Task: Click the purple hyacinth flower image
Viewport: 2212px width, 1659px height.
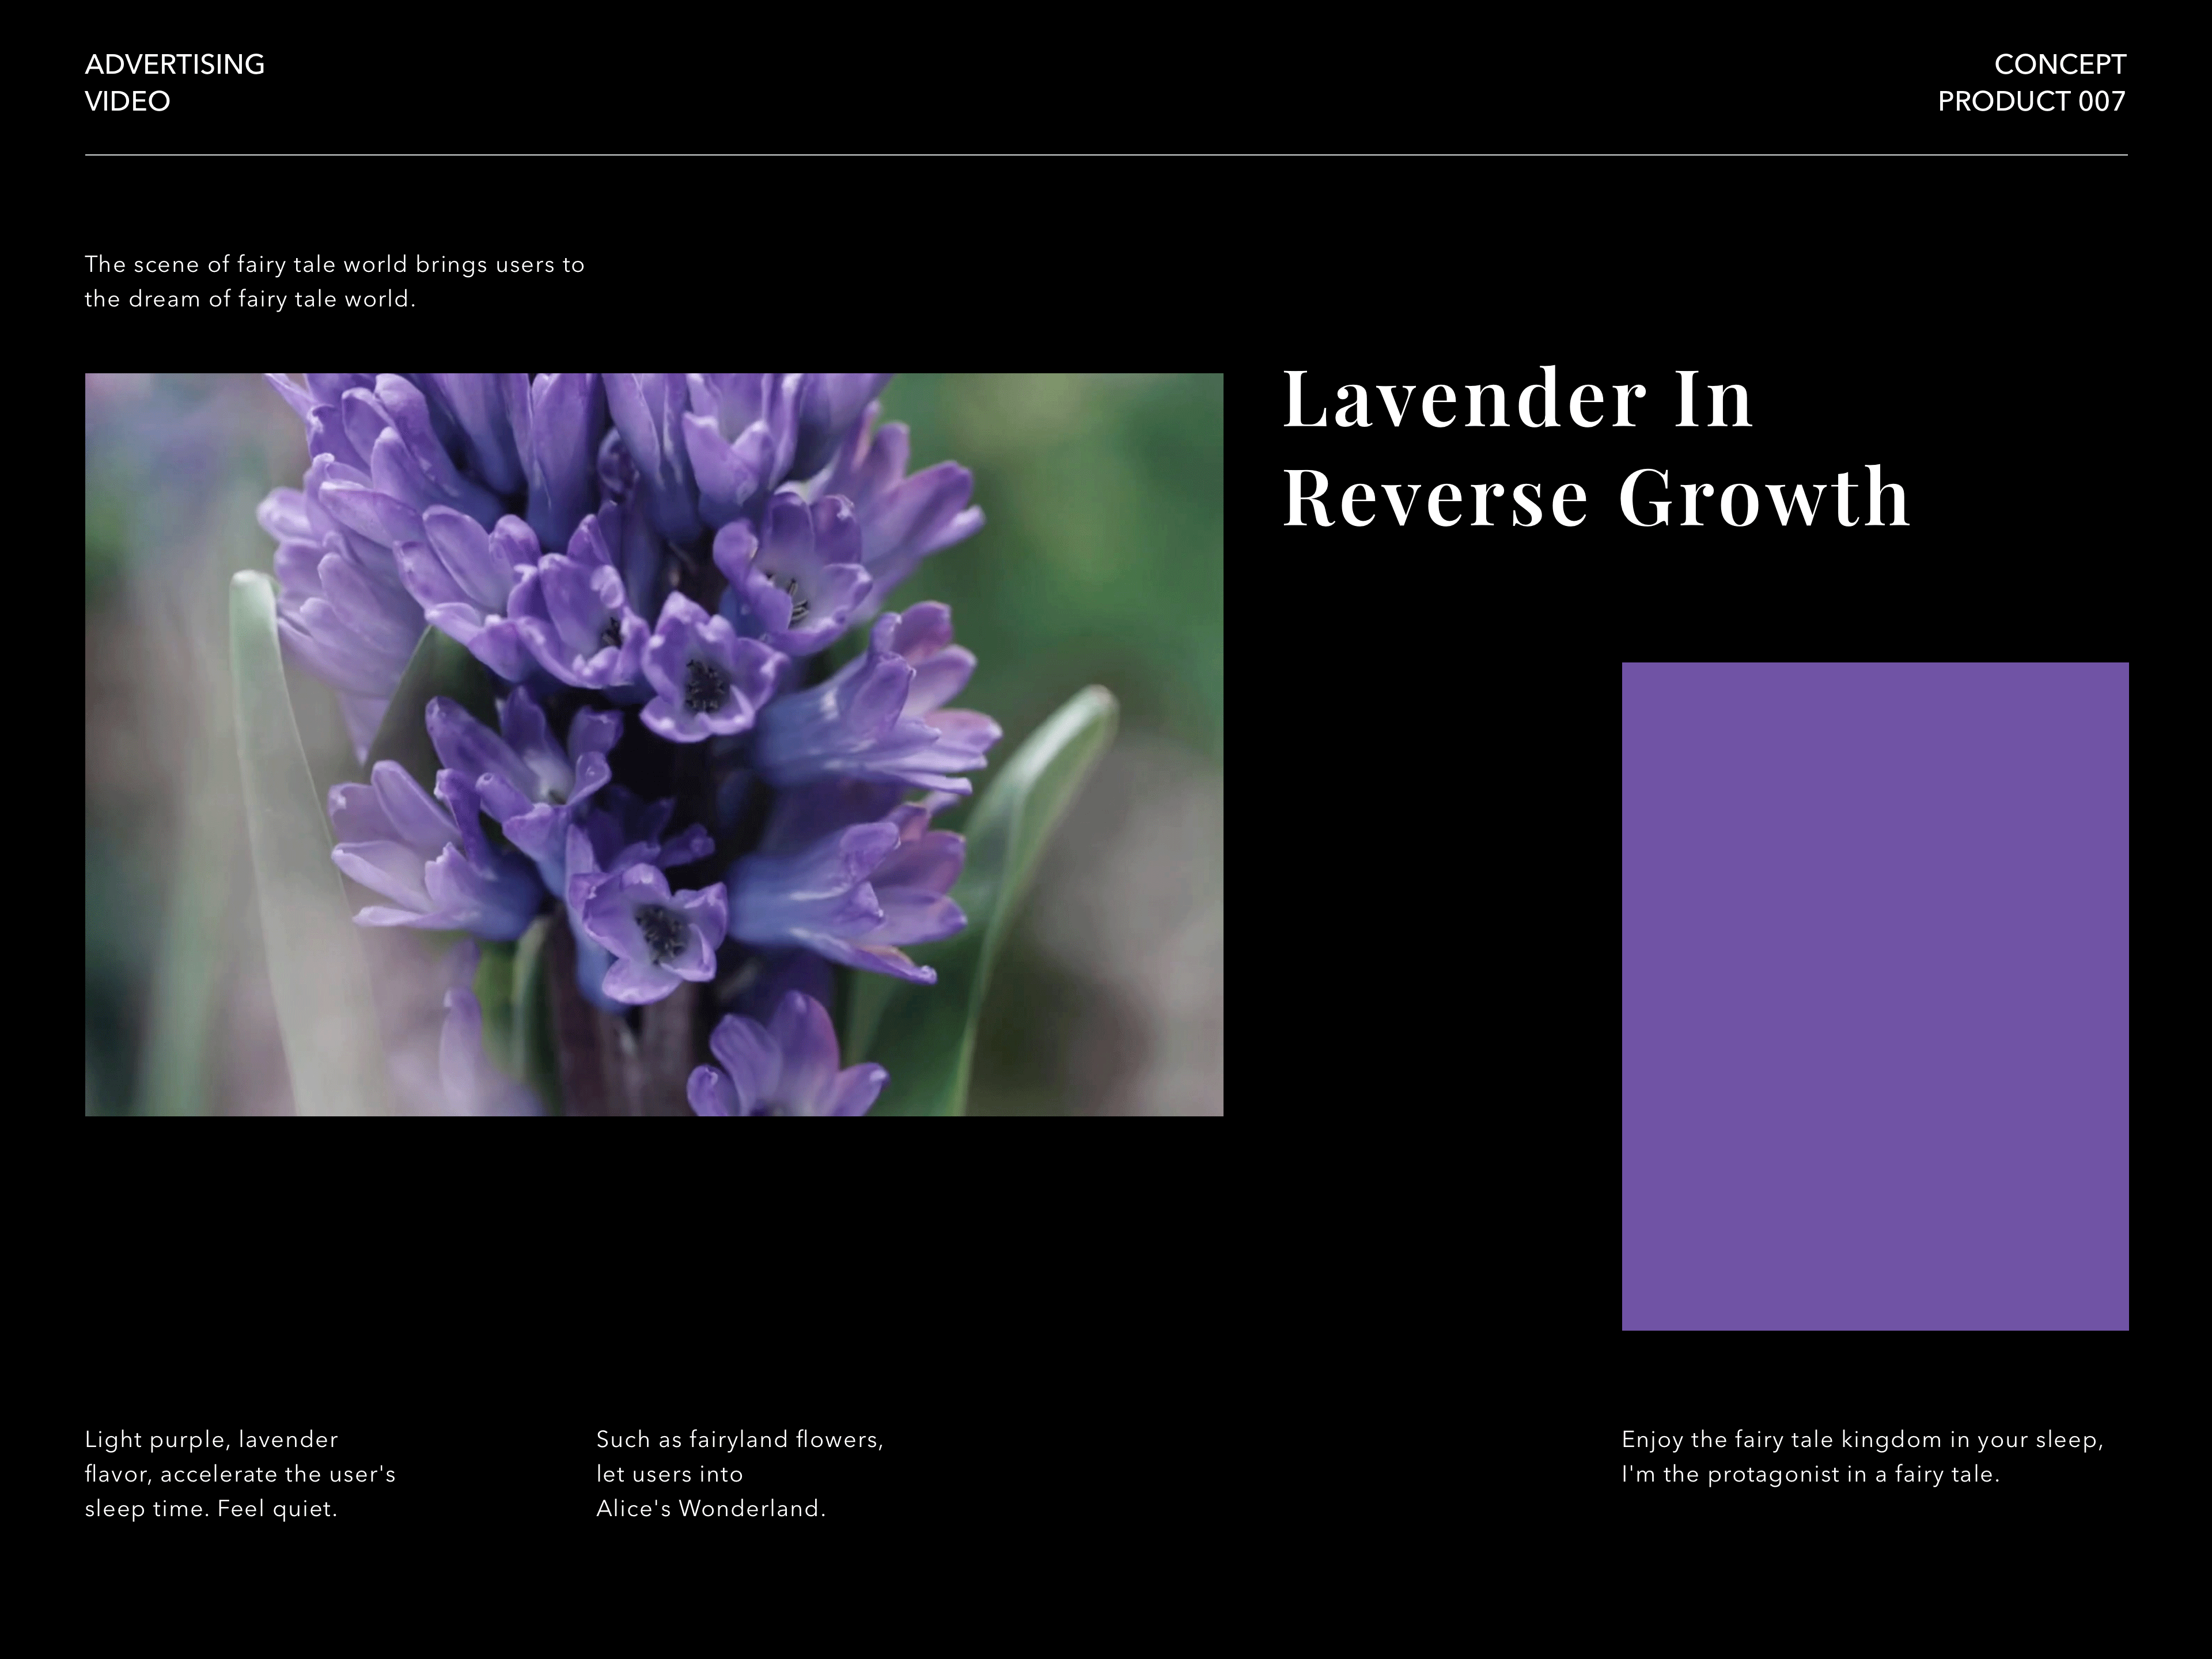Action: click(x=654, y=745)
